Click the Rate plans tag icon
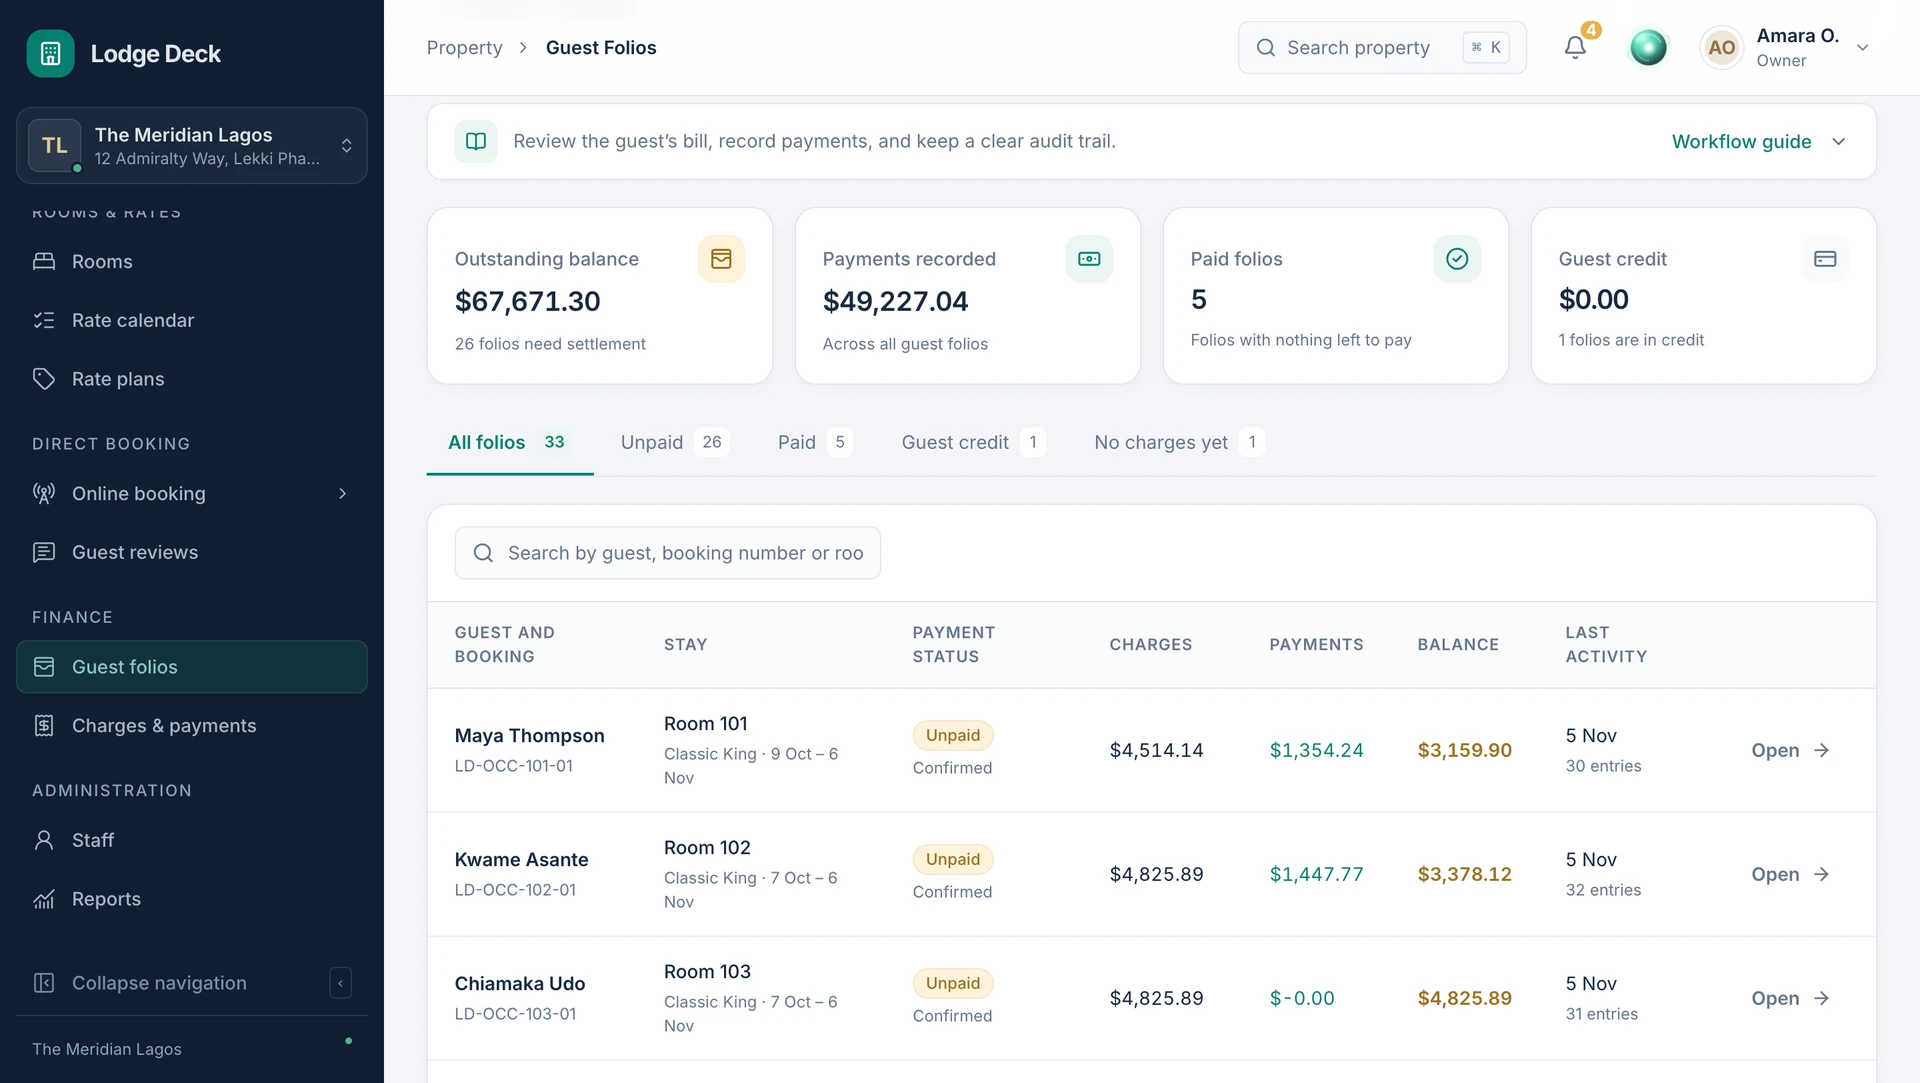This screenshot has width=1920, height=1083. click(x=44, y=379)
